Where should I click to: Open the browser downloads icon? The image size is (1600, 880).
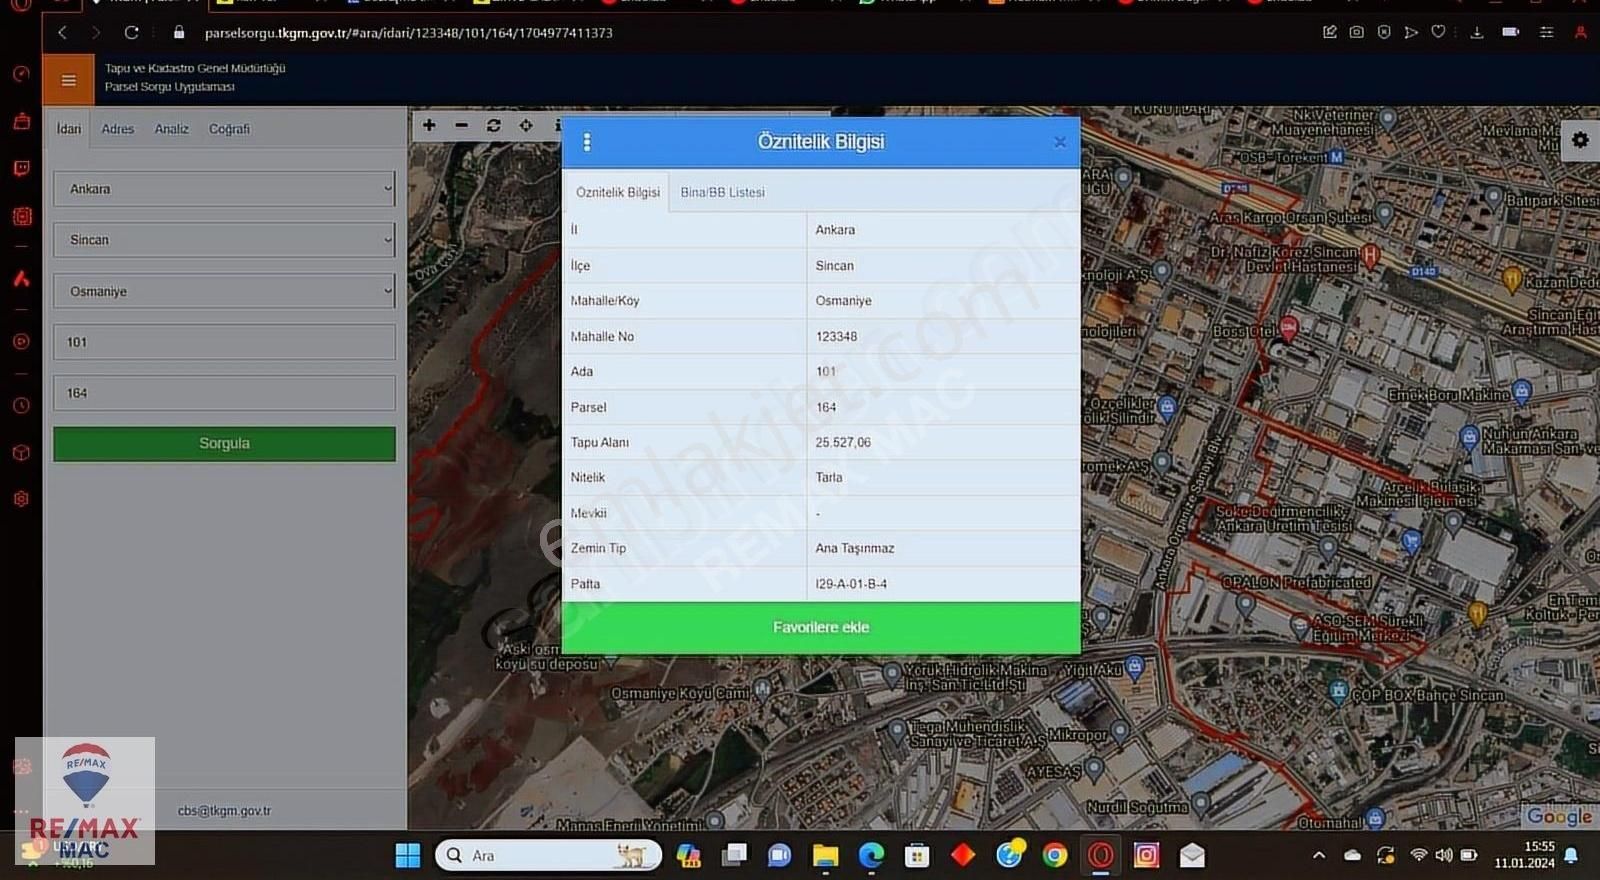pos(1476,32)
